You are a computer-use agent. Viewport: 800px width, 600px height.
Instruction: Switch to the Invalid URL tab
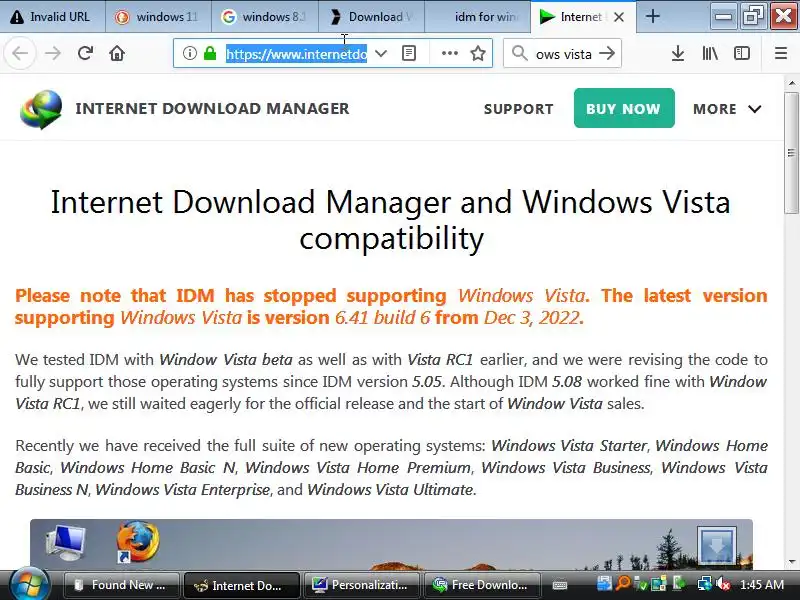53,17
